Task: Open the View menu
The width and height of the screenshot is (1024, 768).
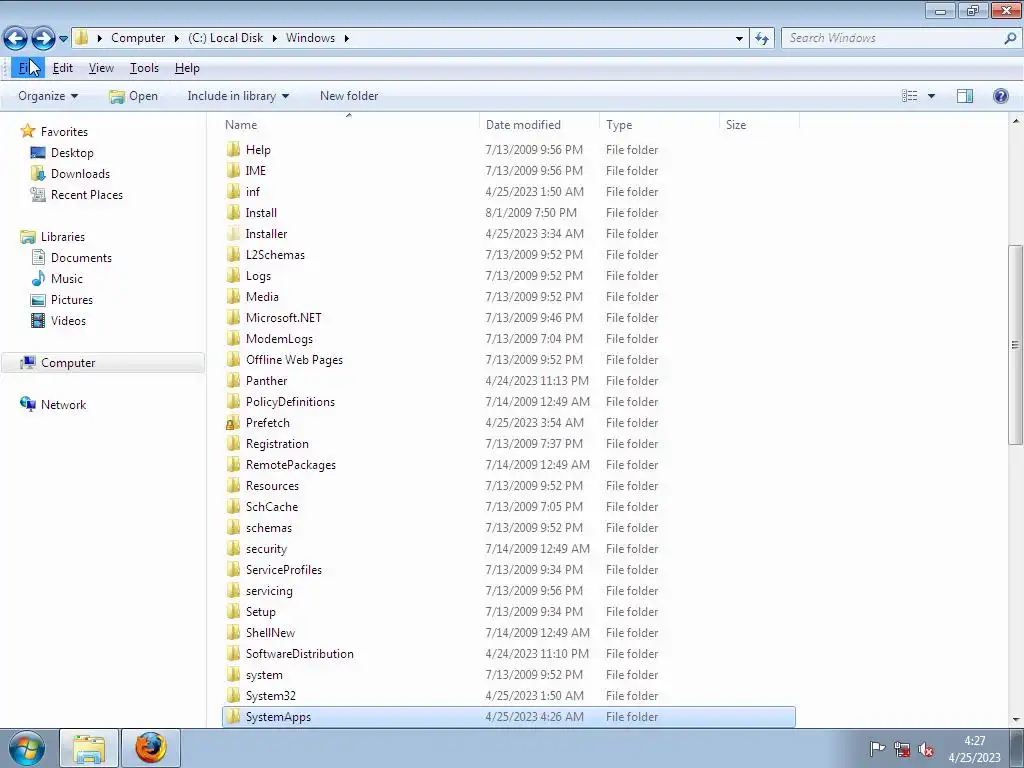Action: pyautogui.click(x=101, y=68)
